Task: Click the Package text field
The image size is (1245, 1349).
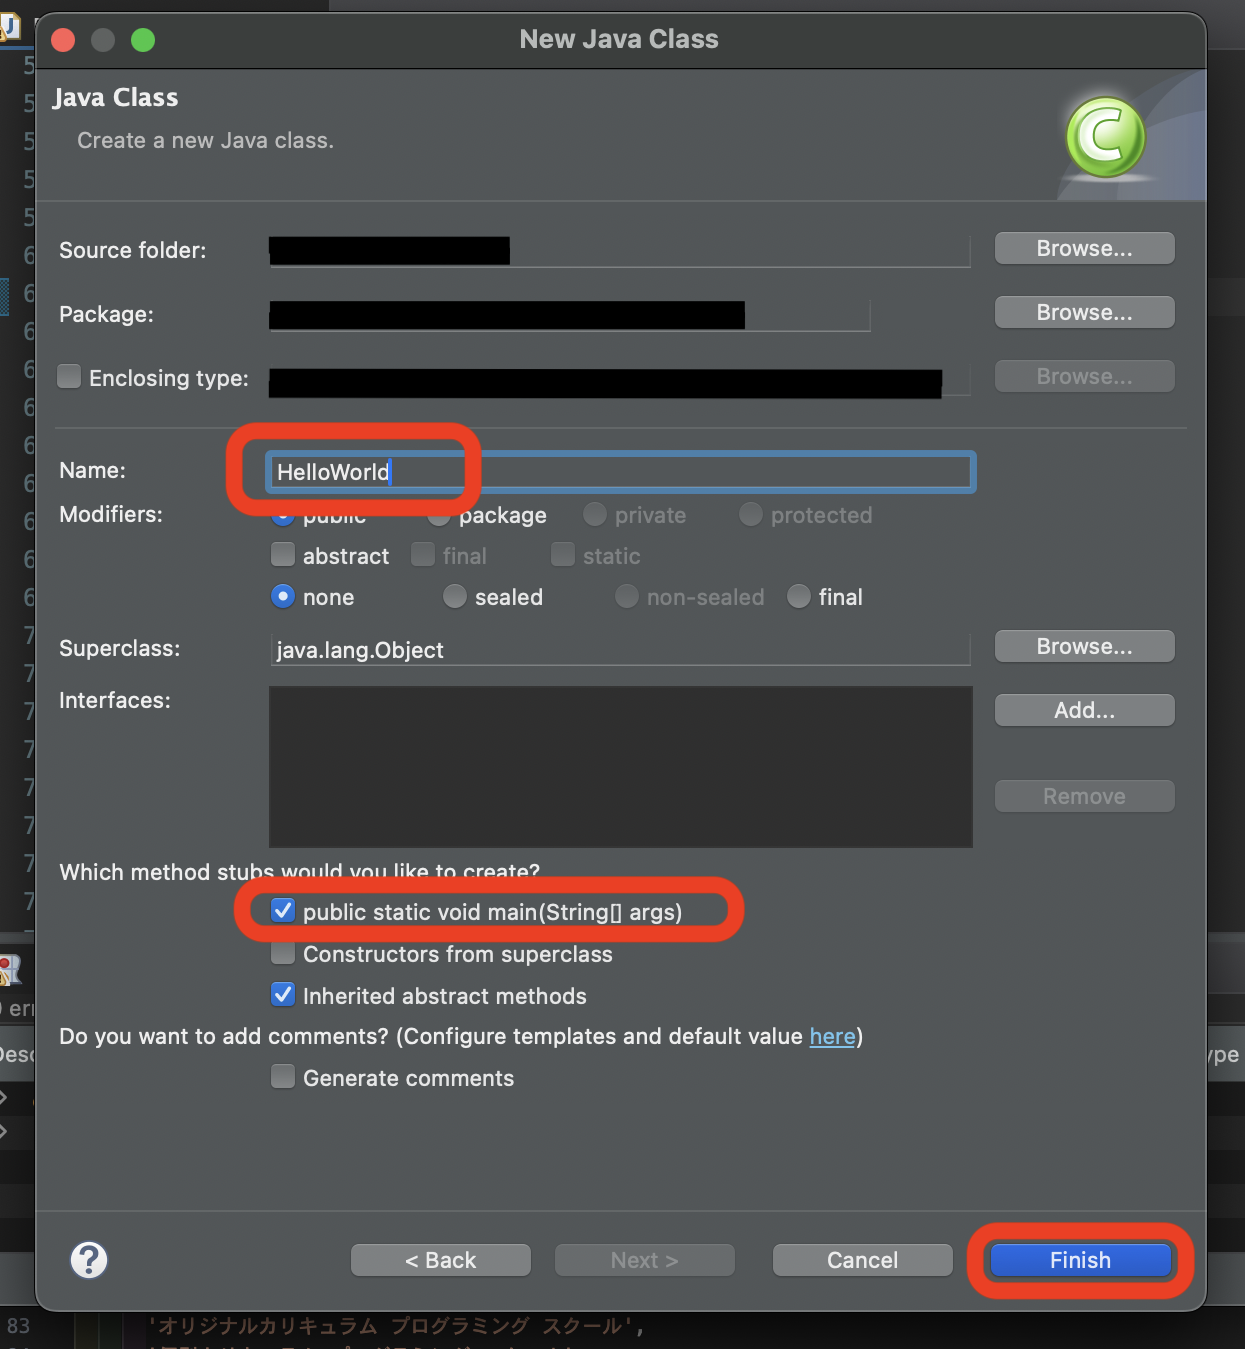Action: pos(570,315)
